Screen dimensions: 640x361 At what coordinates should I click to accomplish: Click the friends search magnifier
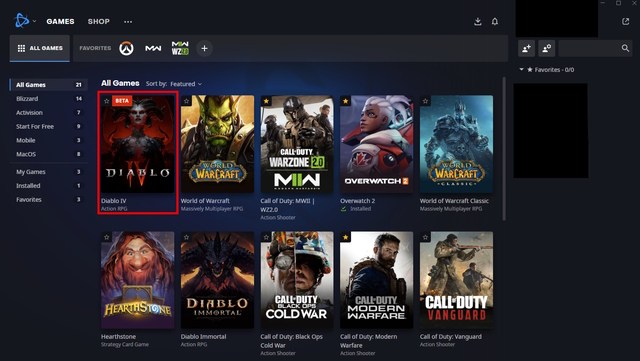[x=625, y=48]
